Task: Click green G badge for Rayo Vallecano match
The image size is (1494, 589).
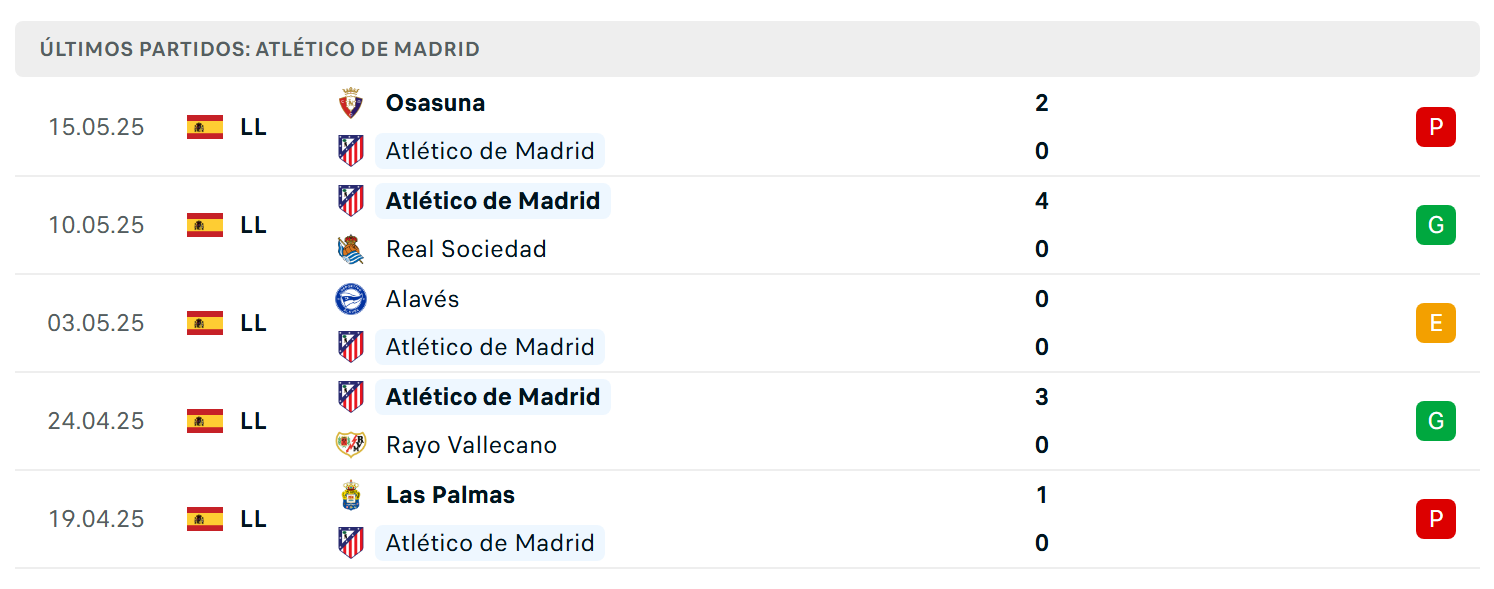Action: (x=1435, y=421)
